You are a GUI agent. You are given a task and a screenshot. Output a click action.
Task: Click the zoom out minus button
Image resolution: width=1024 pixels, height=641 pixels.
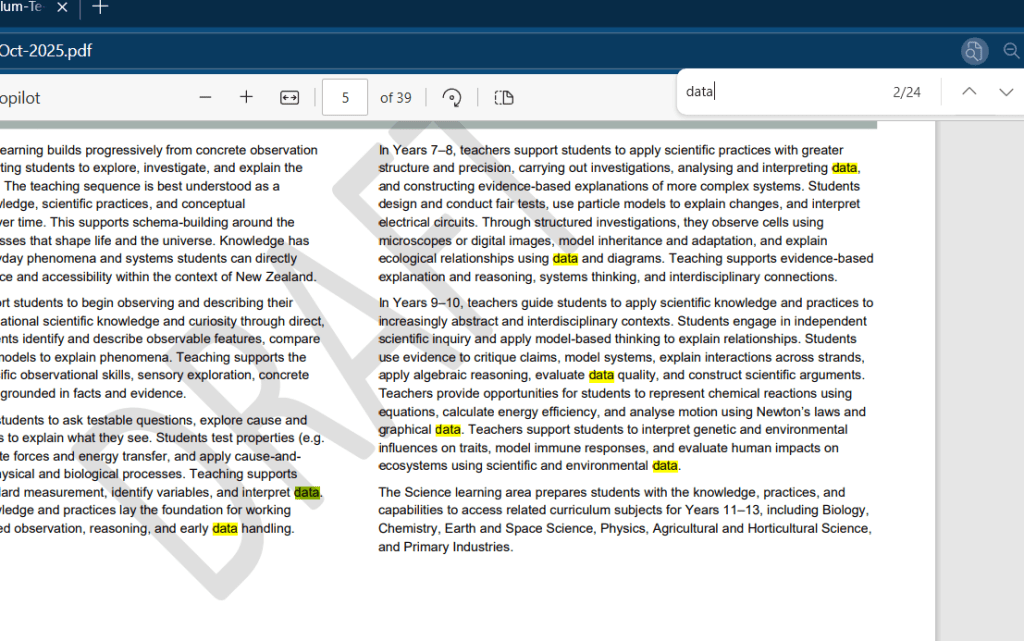[205, 97]
